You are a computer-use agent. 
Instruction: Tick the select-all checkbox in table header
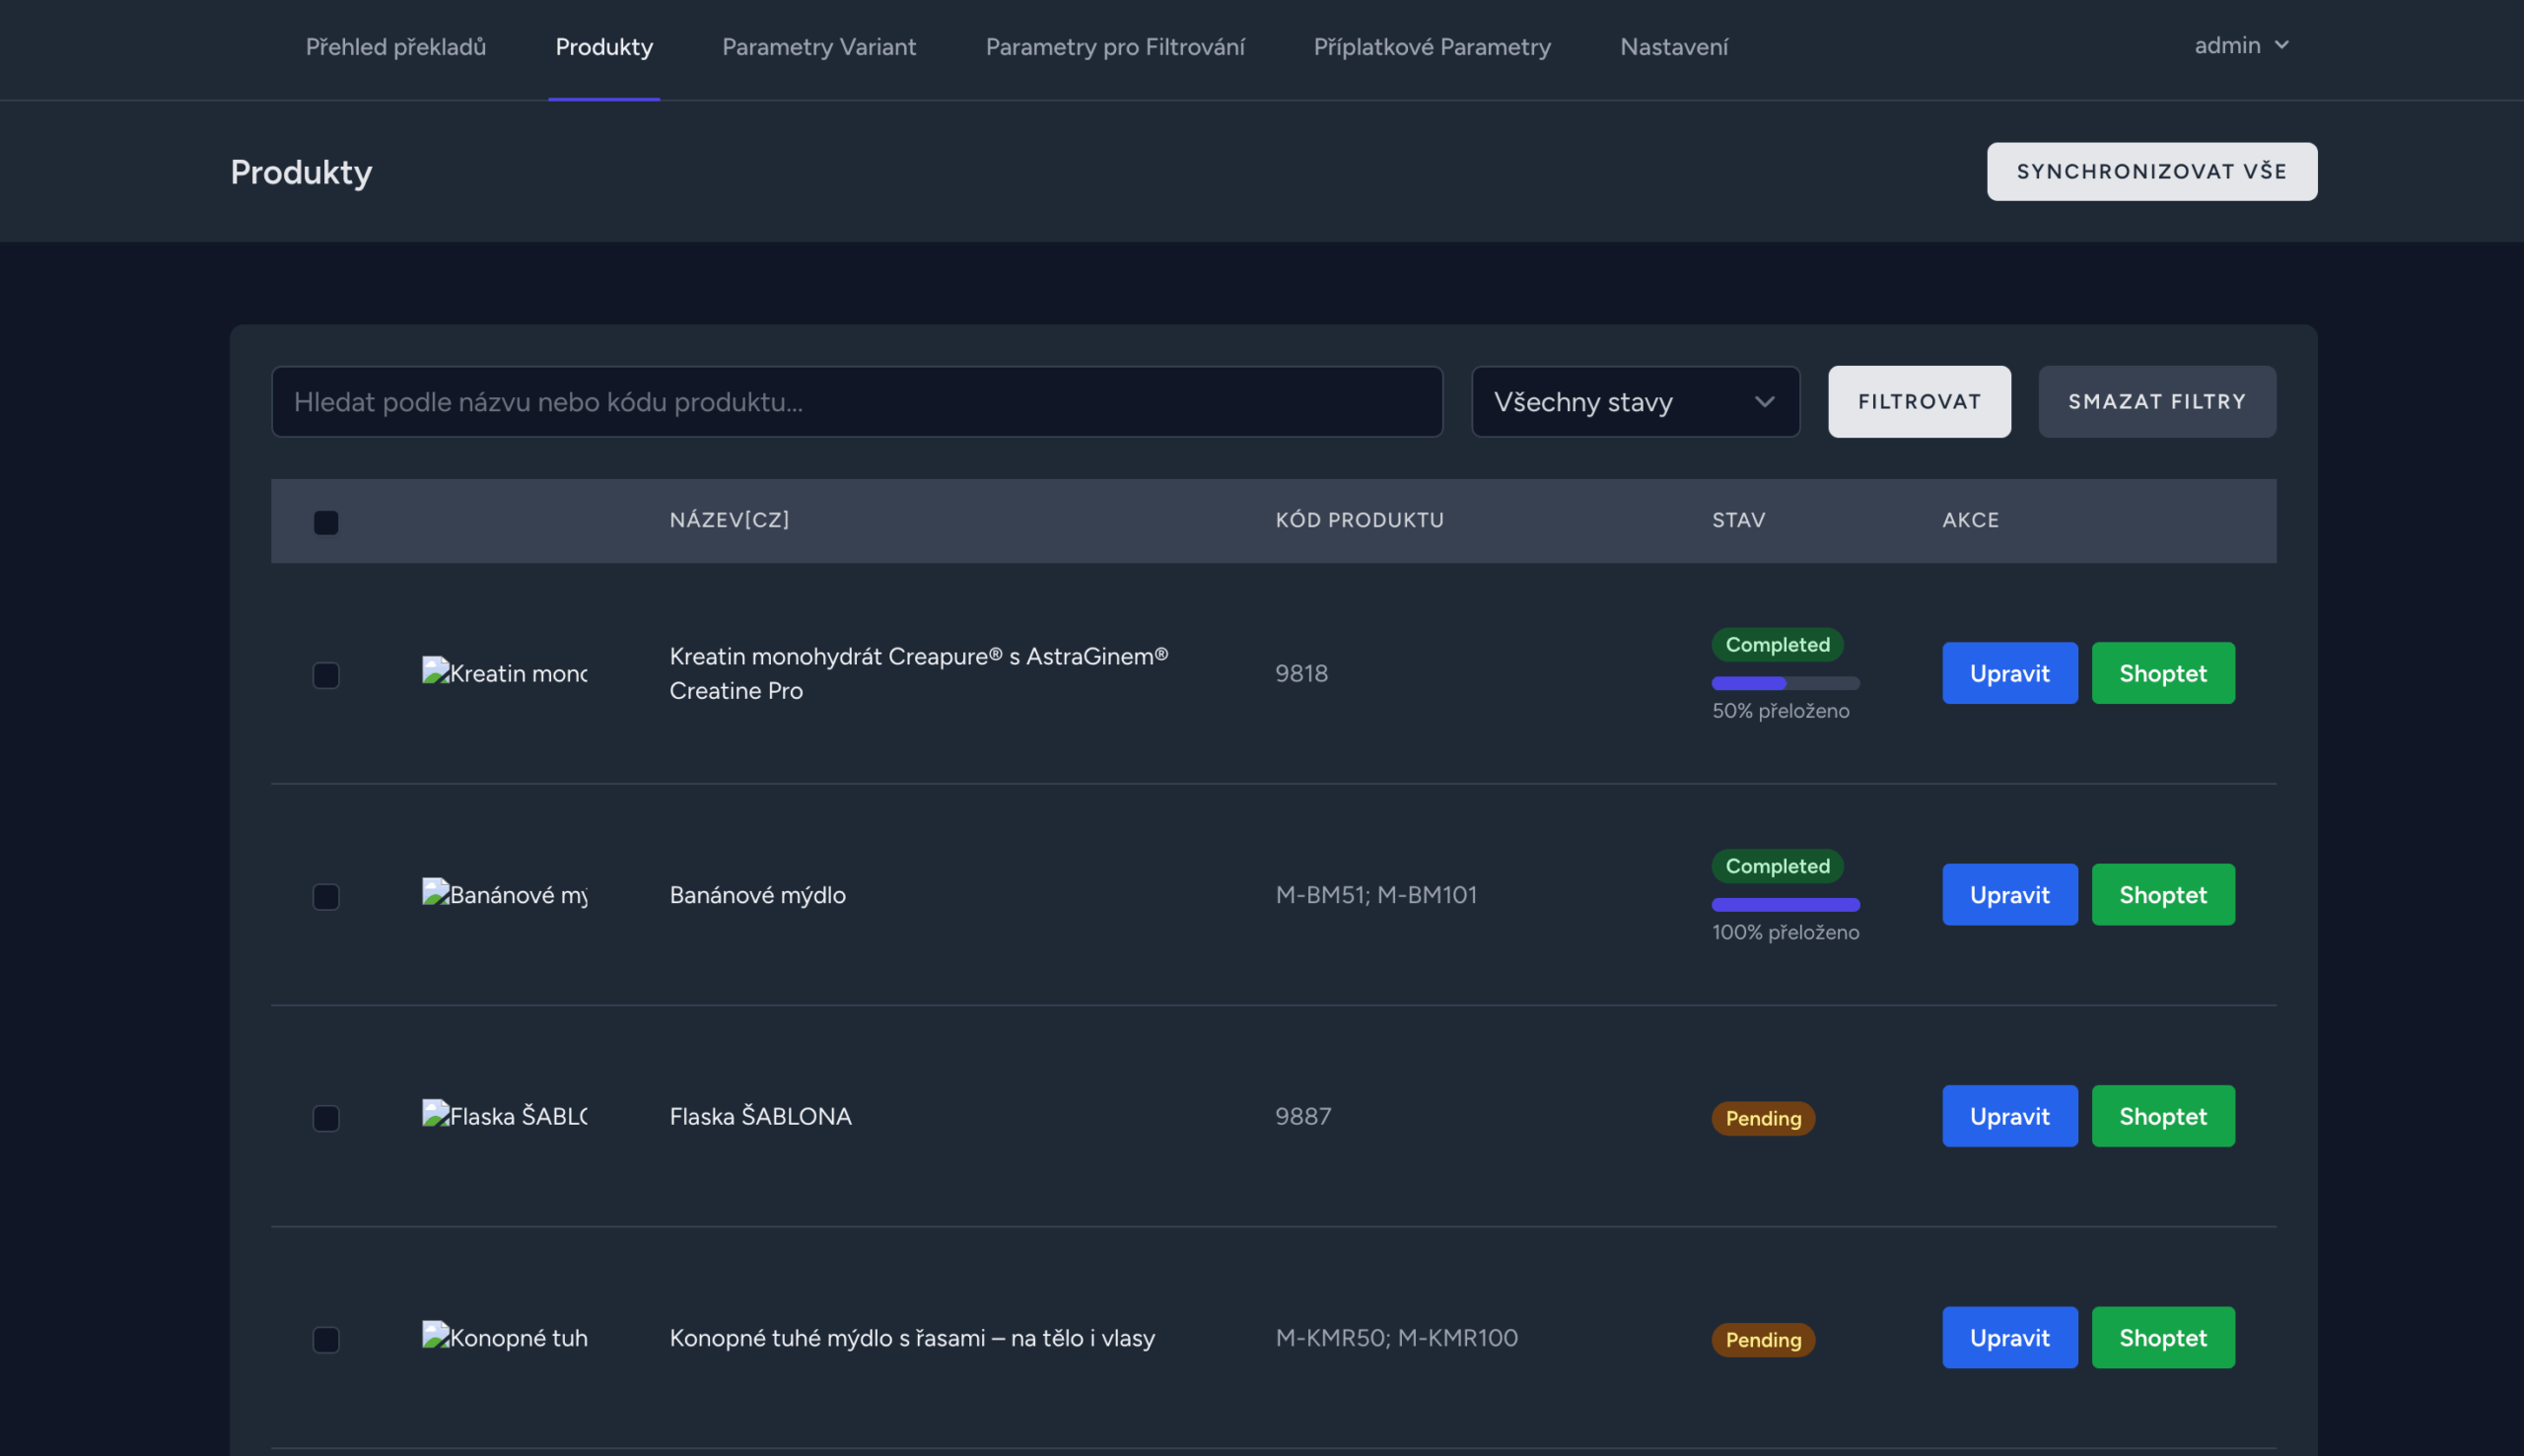[x=326, y=522]
